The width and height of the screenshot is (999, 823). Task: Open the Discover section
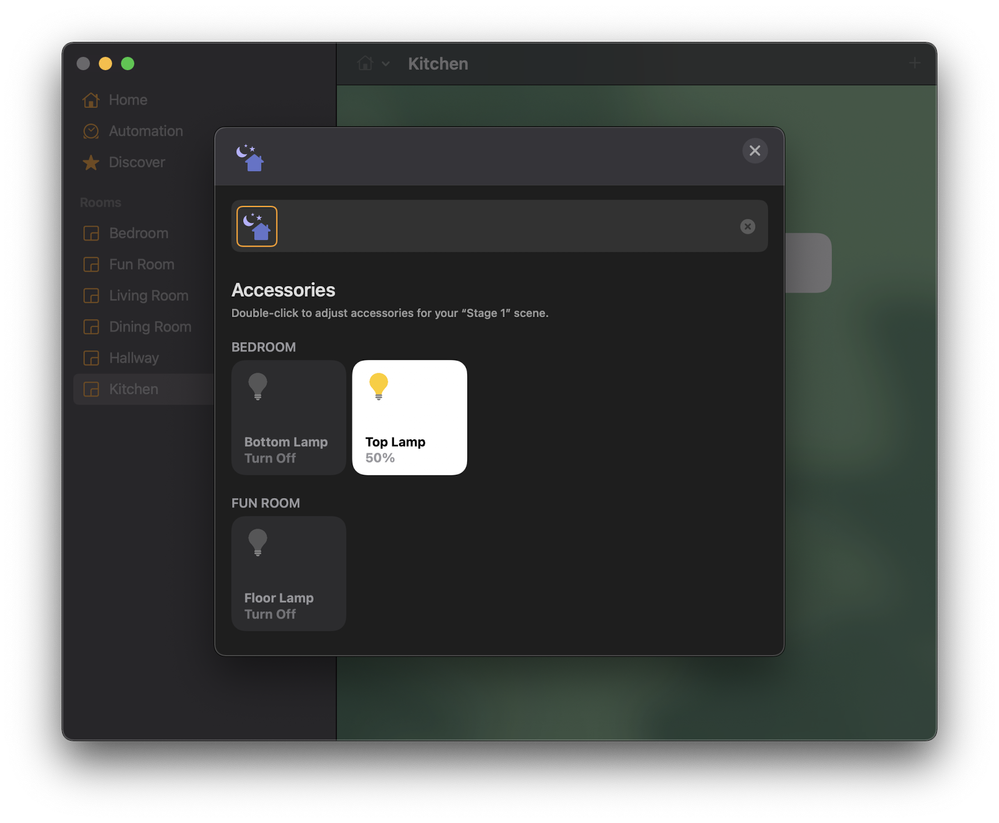136,162
